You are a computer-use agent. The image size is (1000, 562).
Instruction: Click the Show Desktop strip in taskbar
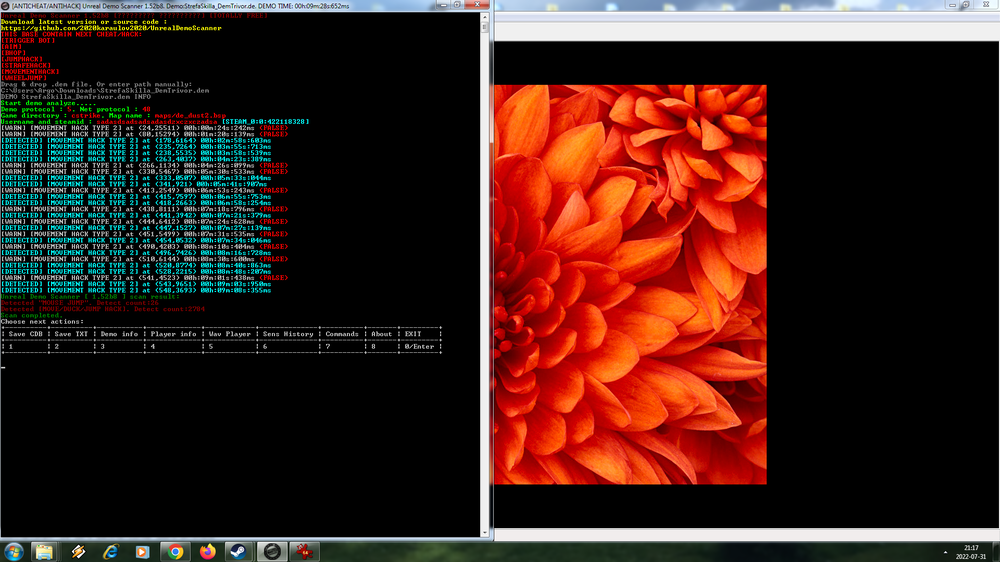point(996,552)
